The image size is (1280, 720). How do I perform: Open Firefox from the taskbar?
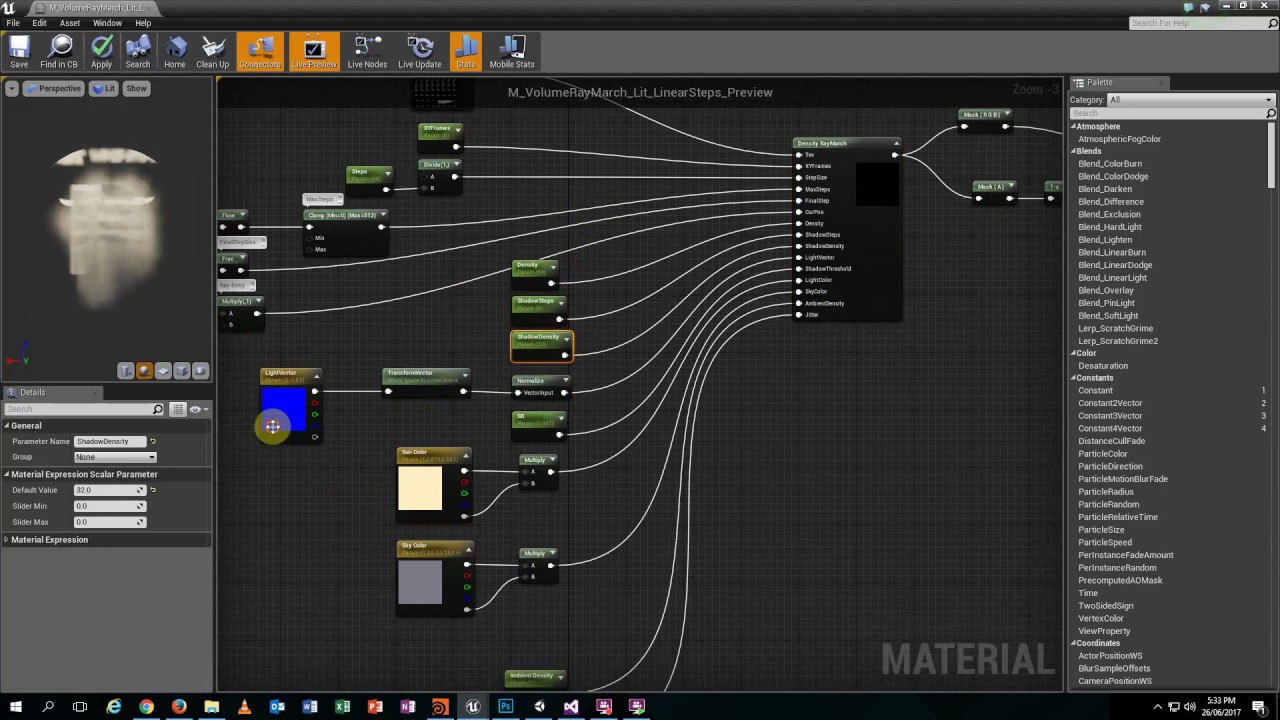pos(179,707)
